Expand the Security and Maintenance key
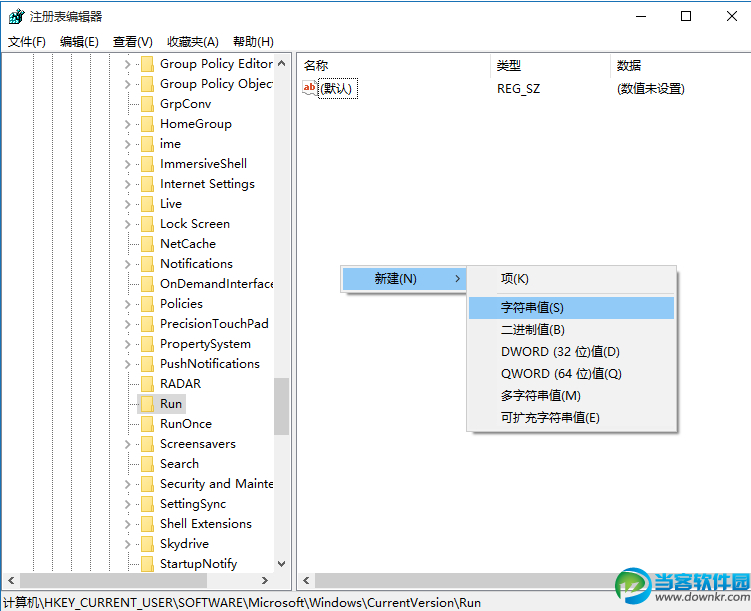Image resolution: width=751 pixels, height=611 pixels. pyautogui.click(x=127, y=484)
